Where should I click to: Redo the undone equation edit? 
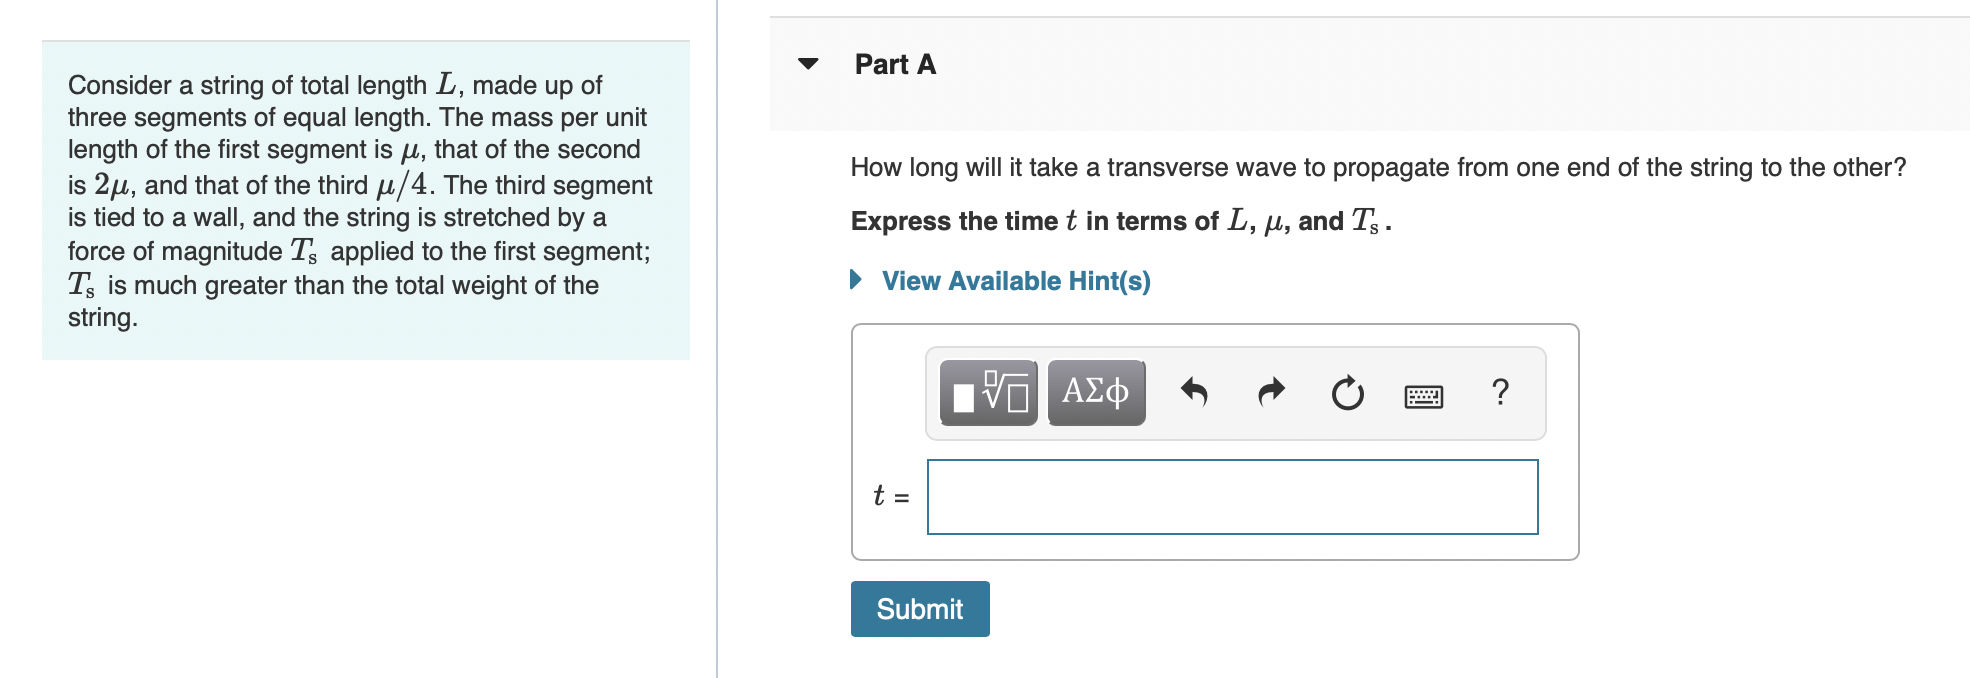1270,394
